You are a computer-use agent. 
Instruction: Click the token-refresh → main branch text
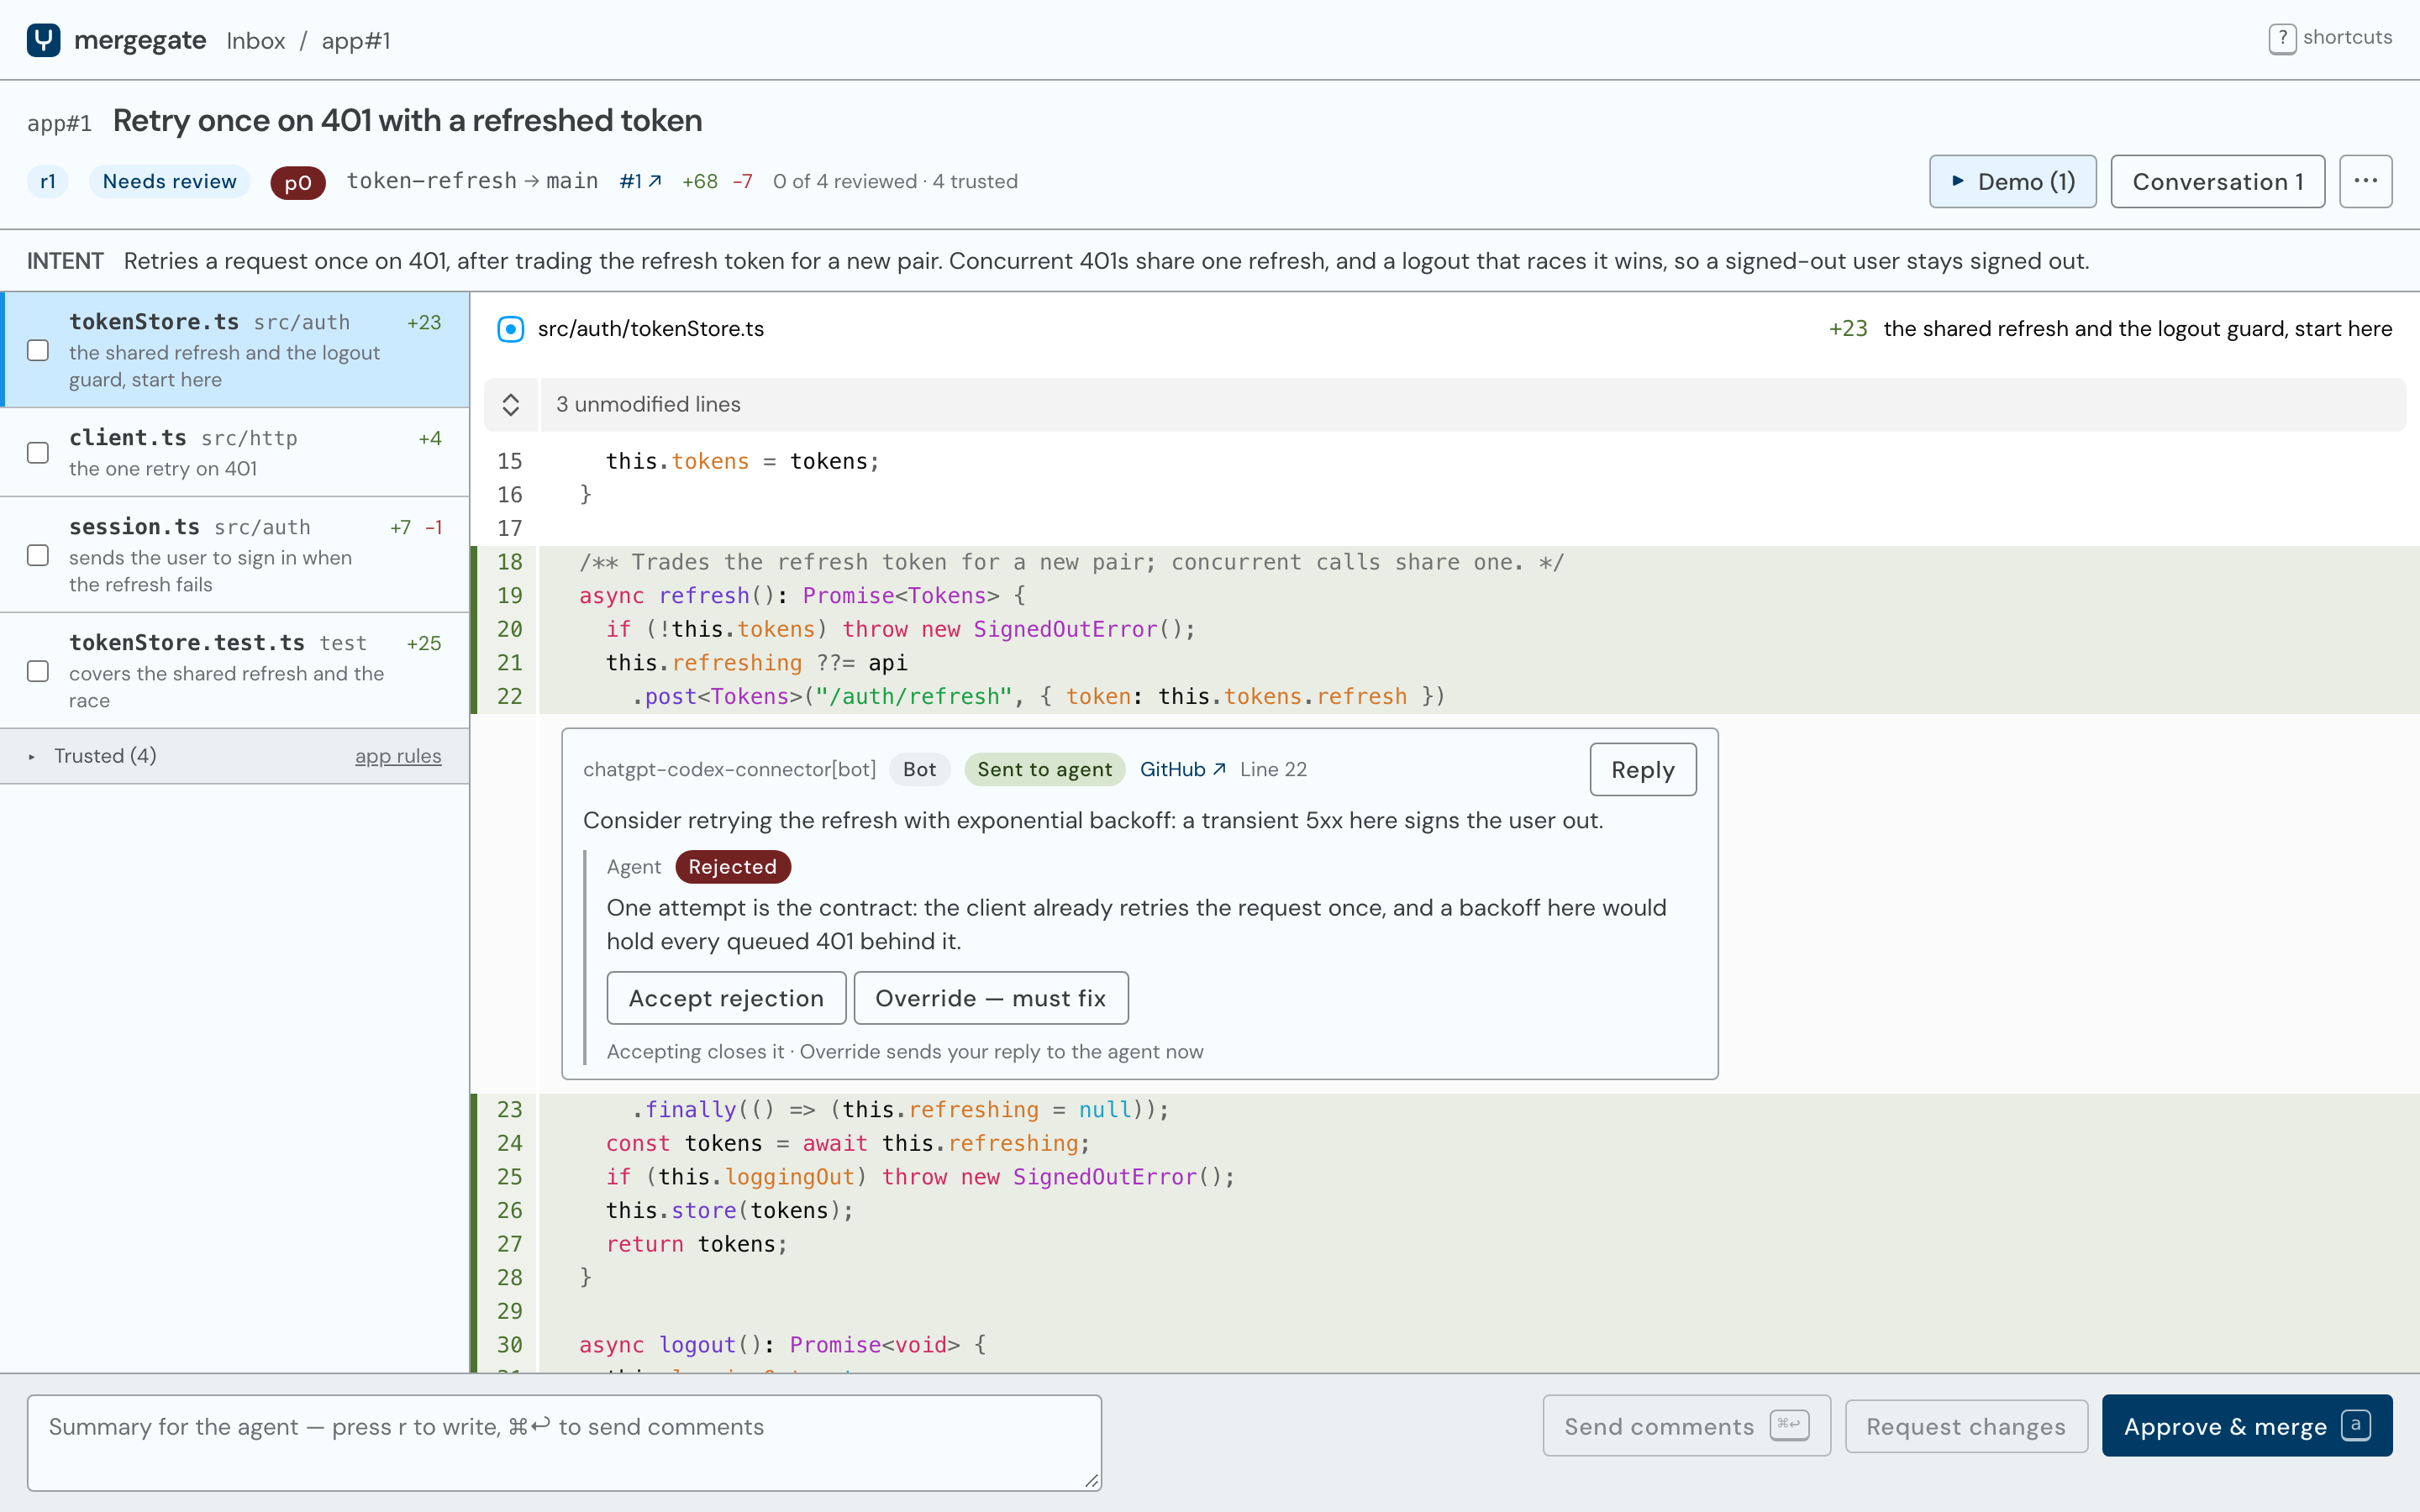(x=471, y=181)
